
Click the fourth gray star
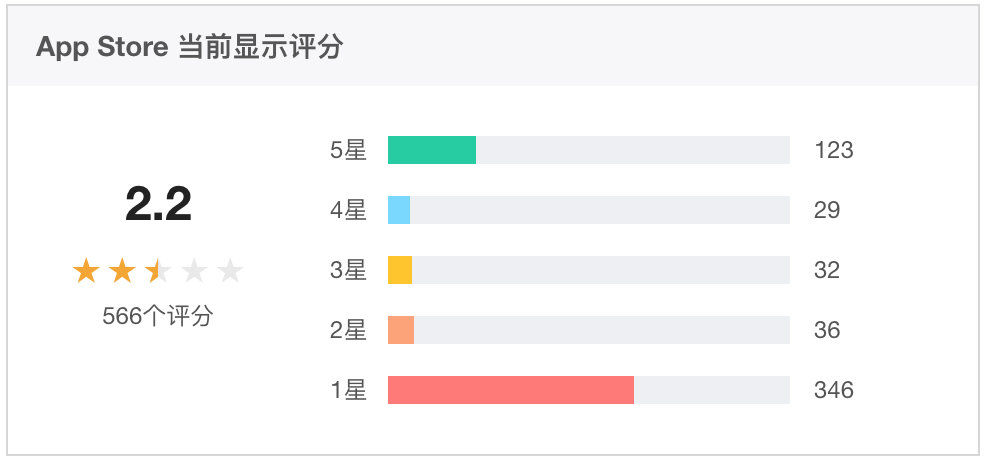(195, 271)
